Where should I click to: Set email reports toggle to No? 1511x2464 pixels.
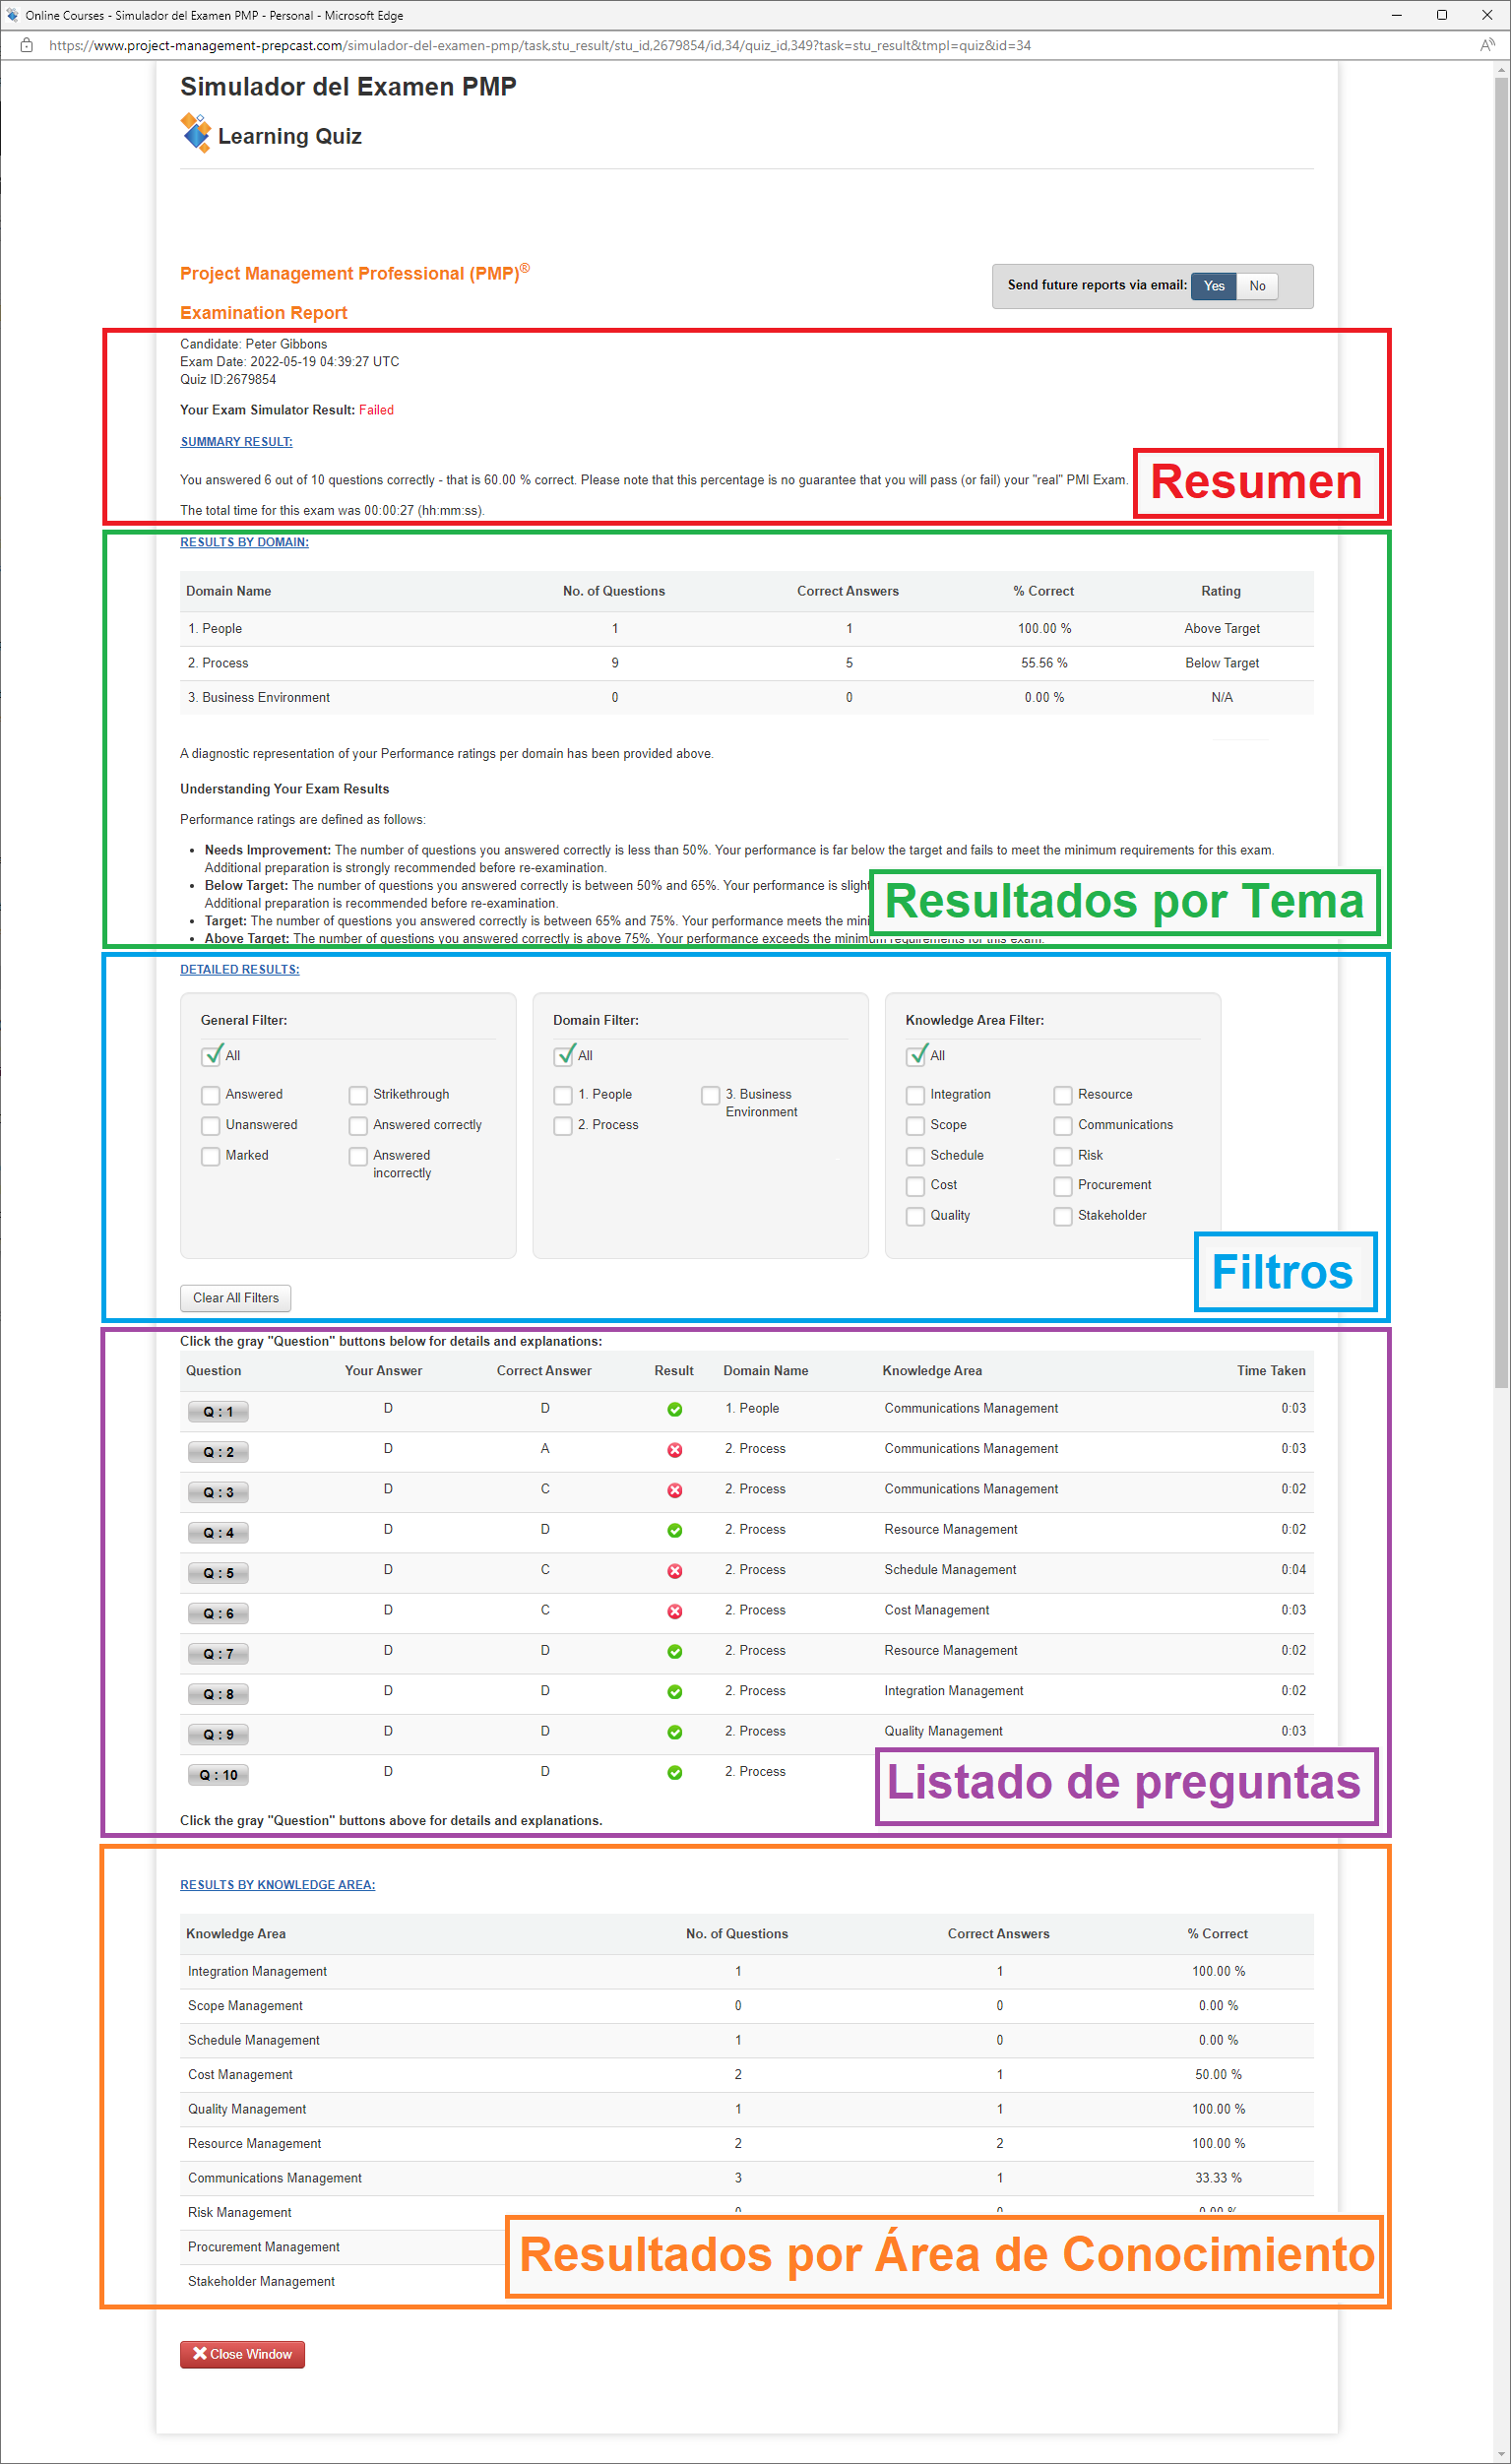pos(1257,286)
